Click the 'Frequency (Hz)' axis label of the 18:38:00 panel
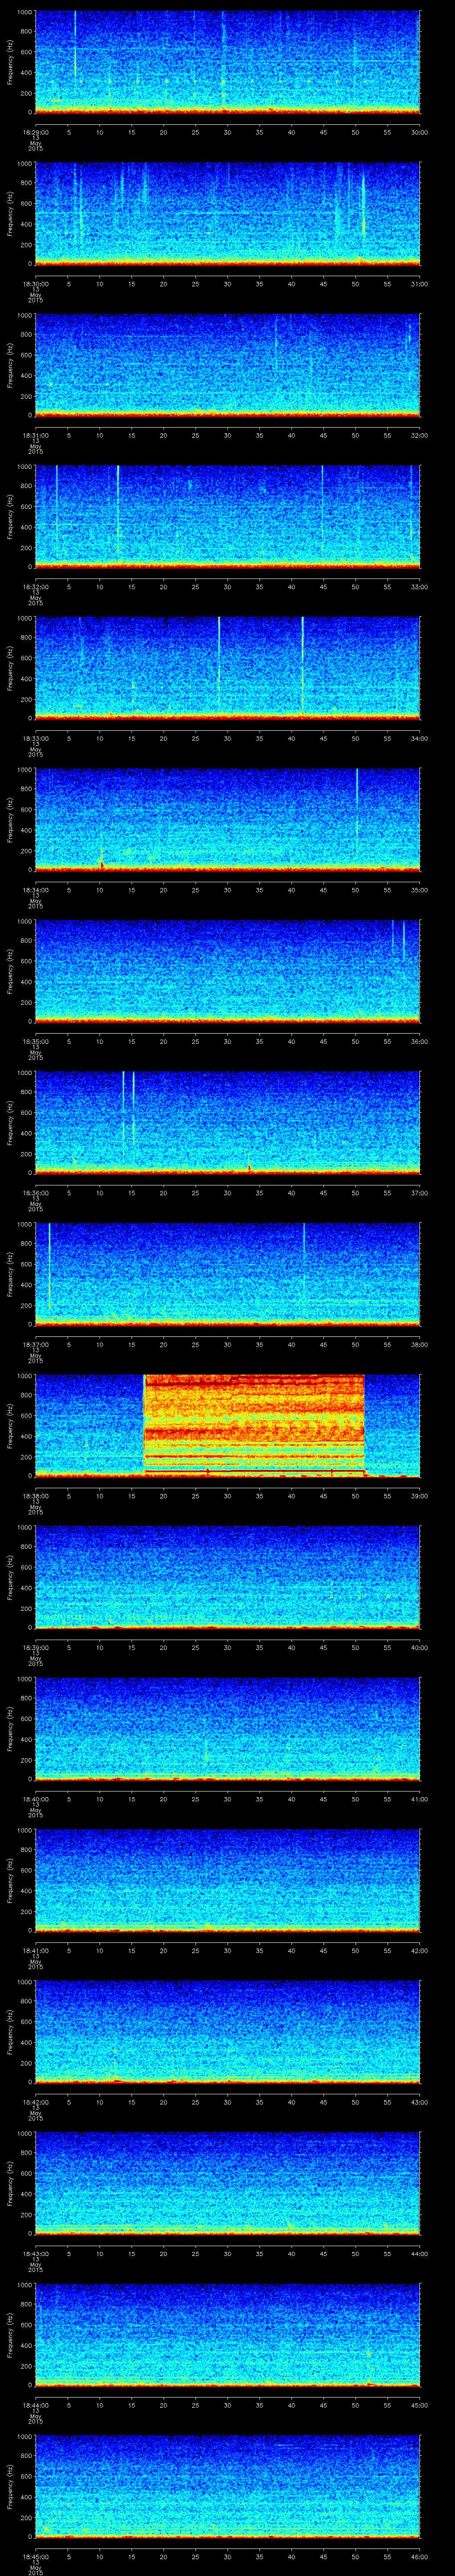The width and height of the screenshot is (455, 2576). 10,1426
